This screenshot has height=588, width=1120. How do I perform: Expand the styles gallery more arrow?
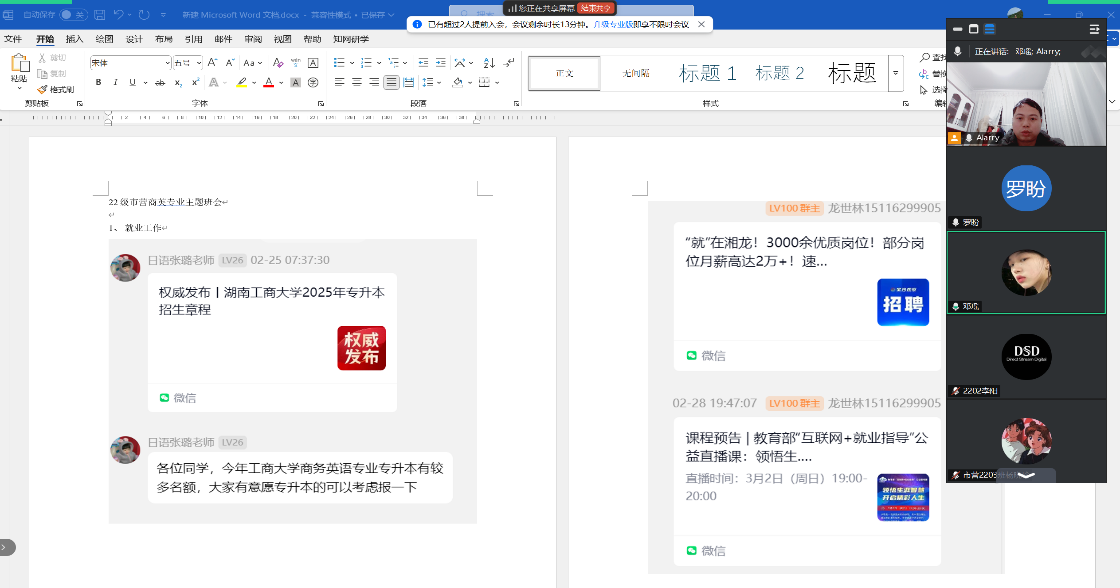[x=895, y=73]
